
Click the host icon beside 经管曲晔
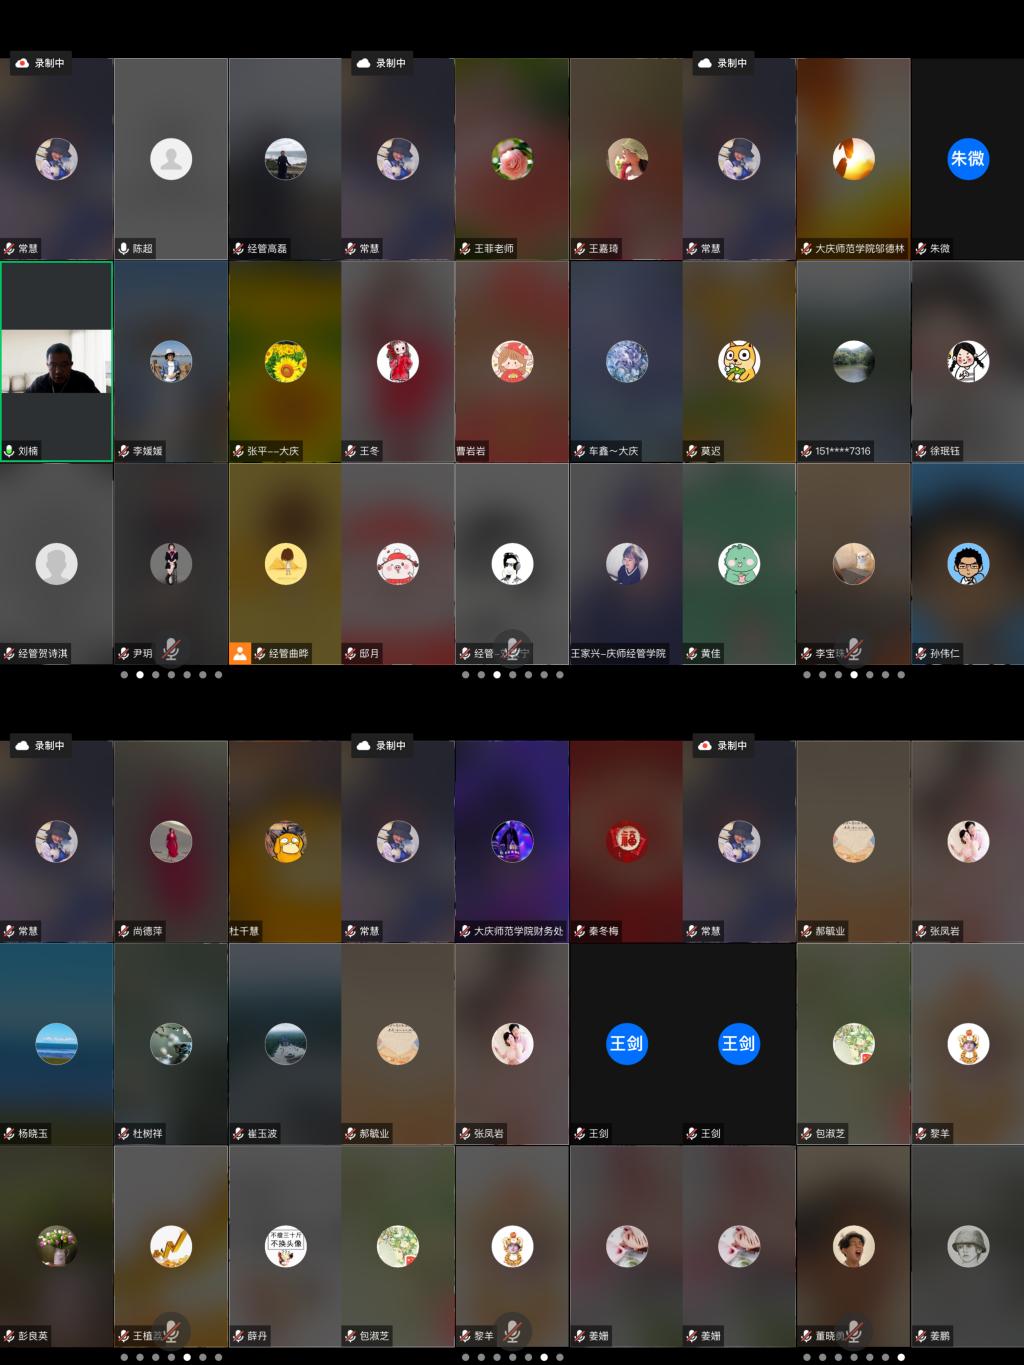tap(240, 653)
